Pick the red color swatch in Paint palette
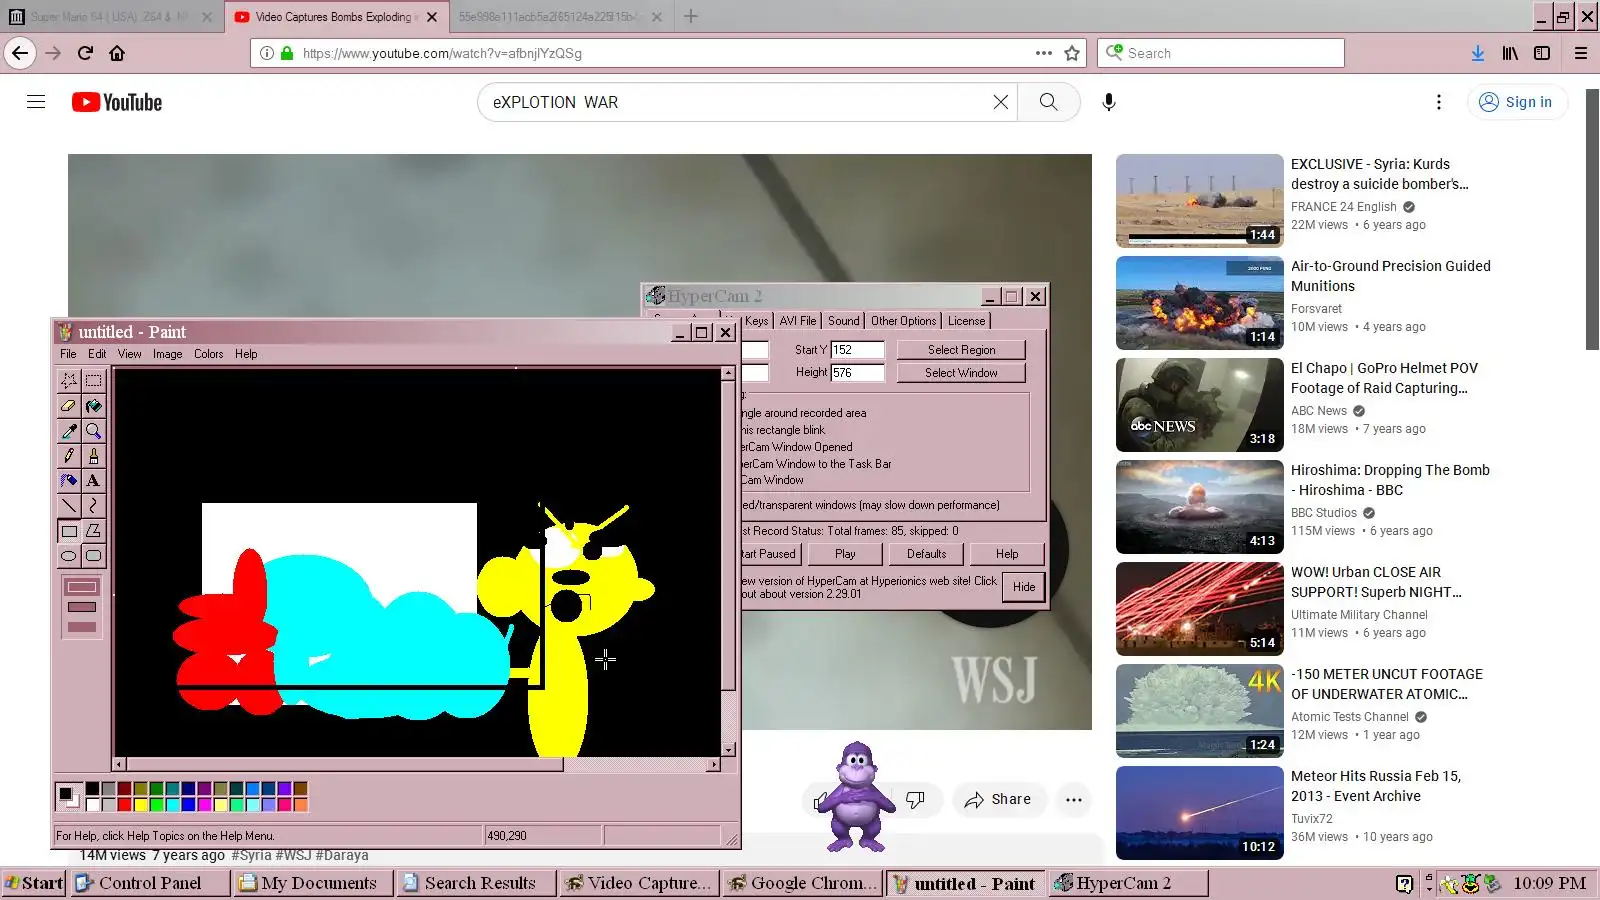Screen dimensions: 1600x900 124,804
